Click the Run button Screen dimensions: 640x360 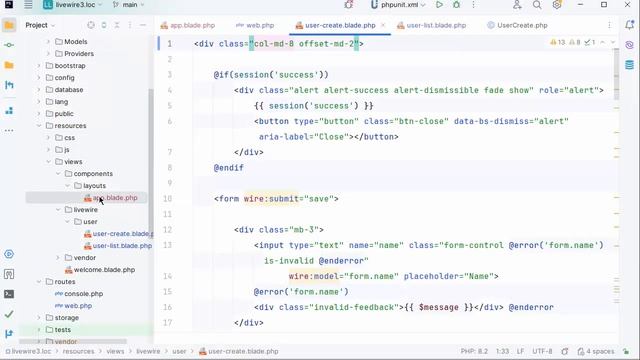[x=439, y=5]
